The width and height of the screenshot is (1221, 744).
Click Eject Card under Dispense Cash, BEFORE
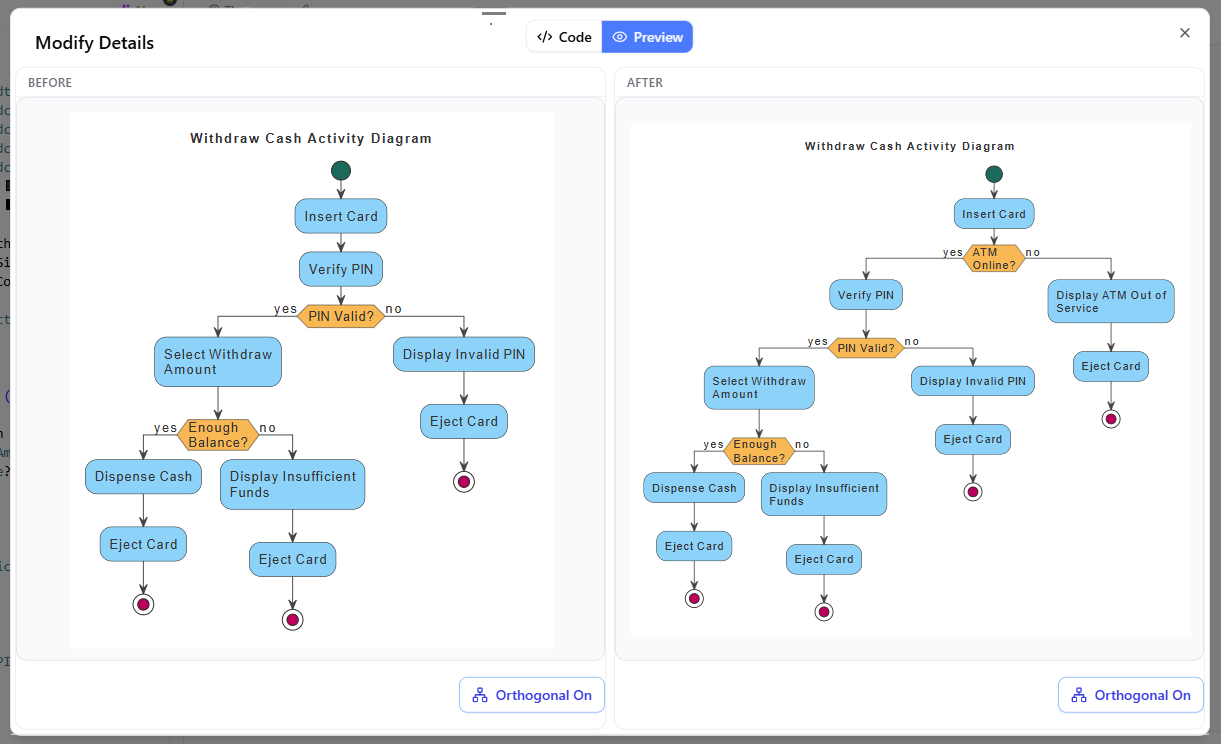click(x=143, y=545)
